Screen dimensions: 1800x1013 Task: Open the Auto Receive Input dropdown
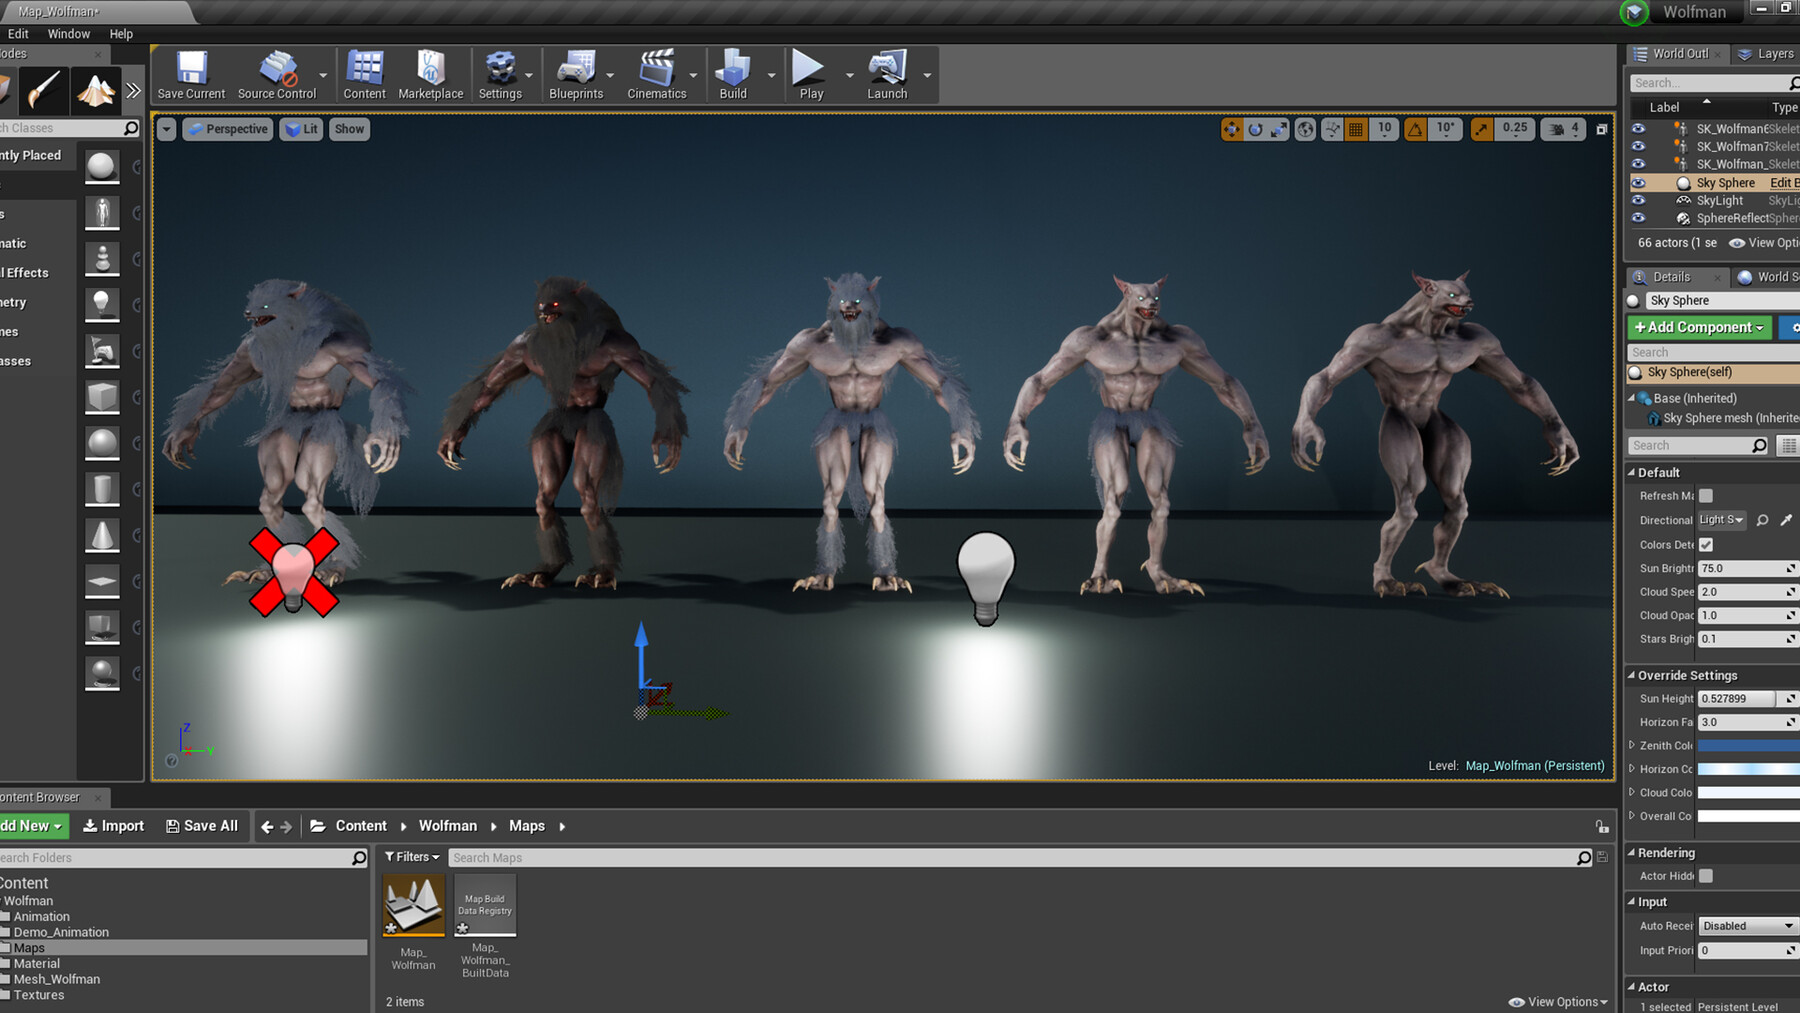click(x=1747, y=926)
